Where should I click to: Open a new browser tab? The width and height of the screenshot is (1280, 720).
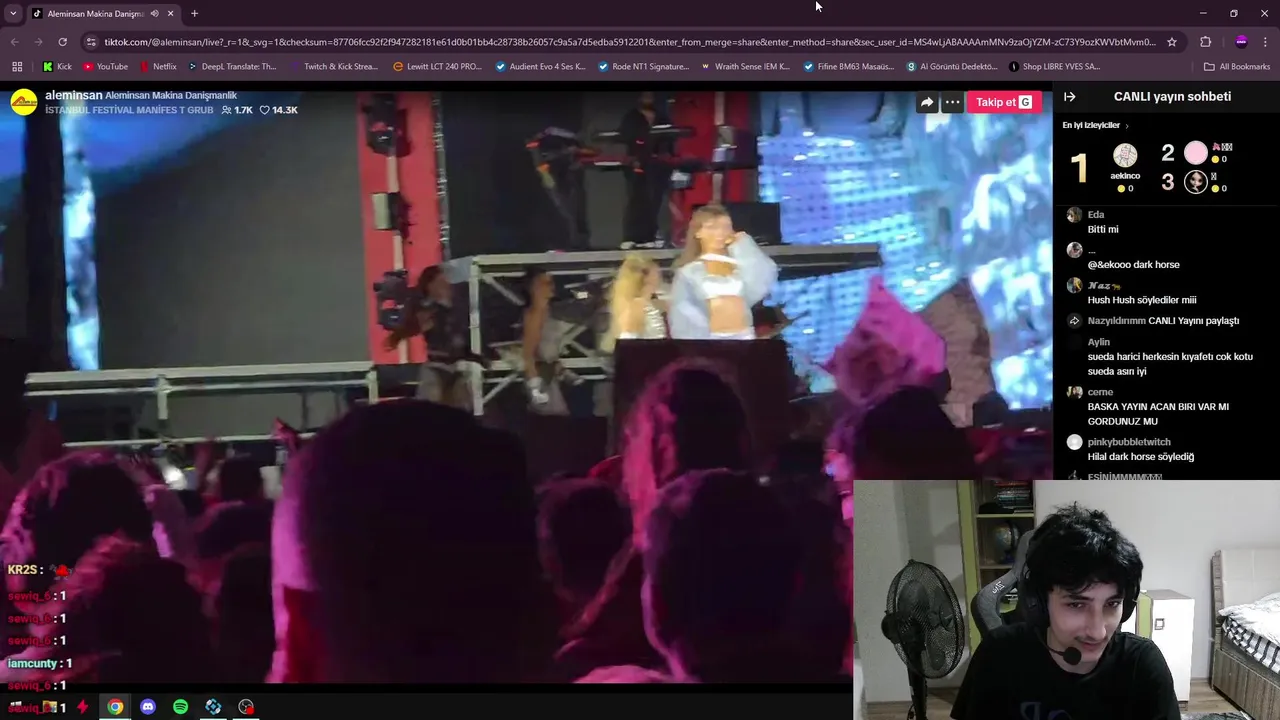[194, 14]
